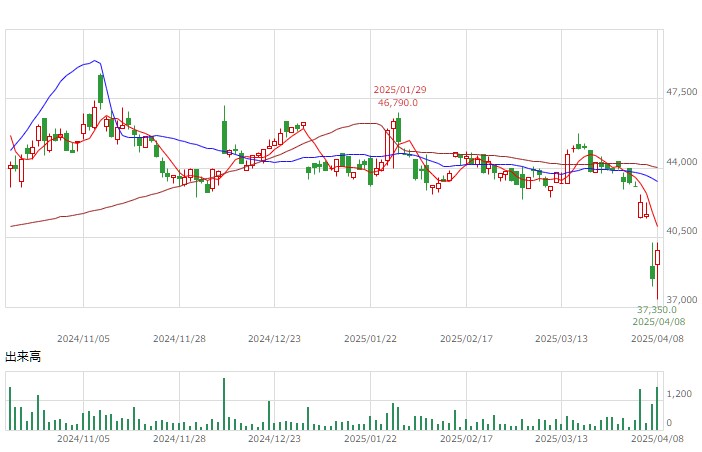Click the tall green candlestick after 2024/11/05
The width and height of the screenshot is (702, 452).
(101, 89)
